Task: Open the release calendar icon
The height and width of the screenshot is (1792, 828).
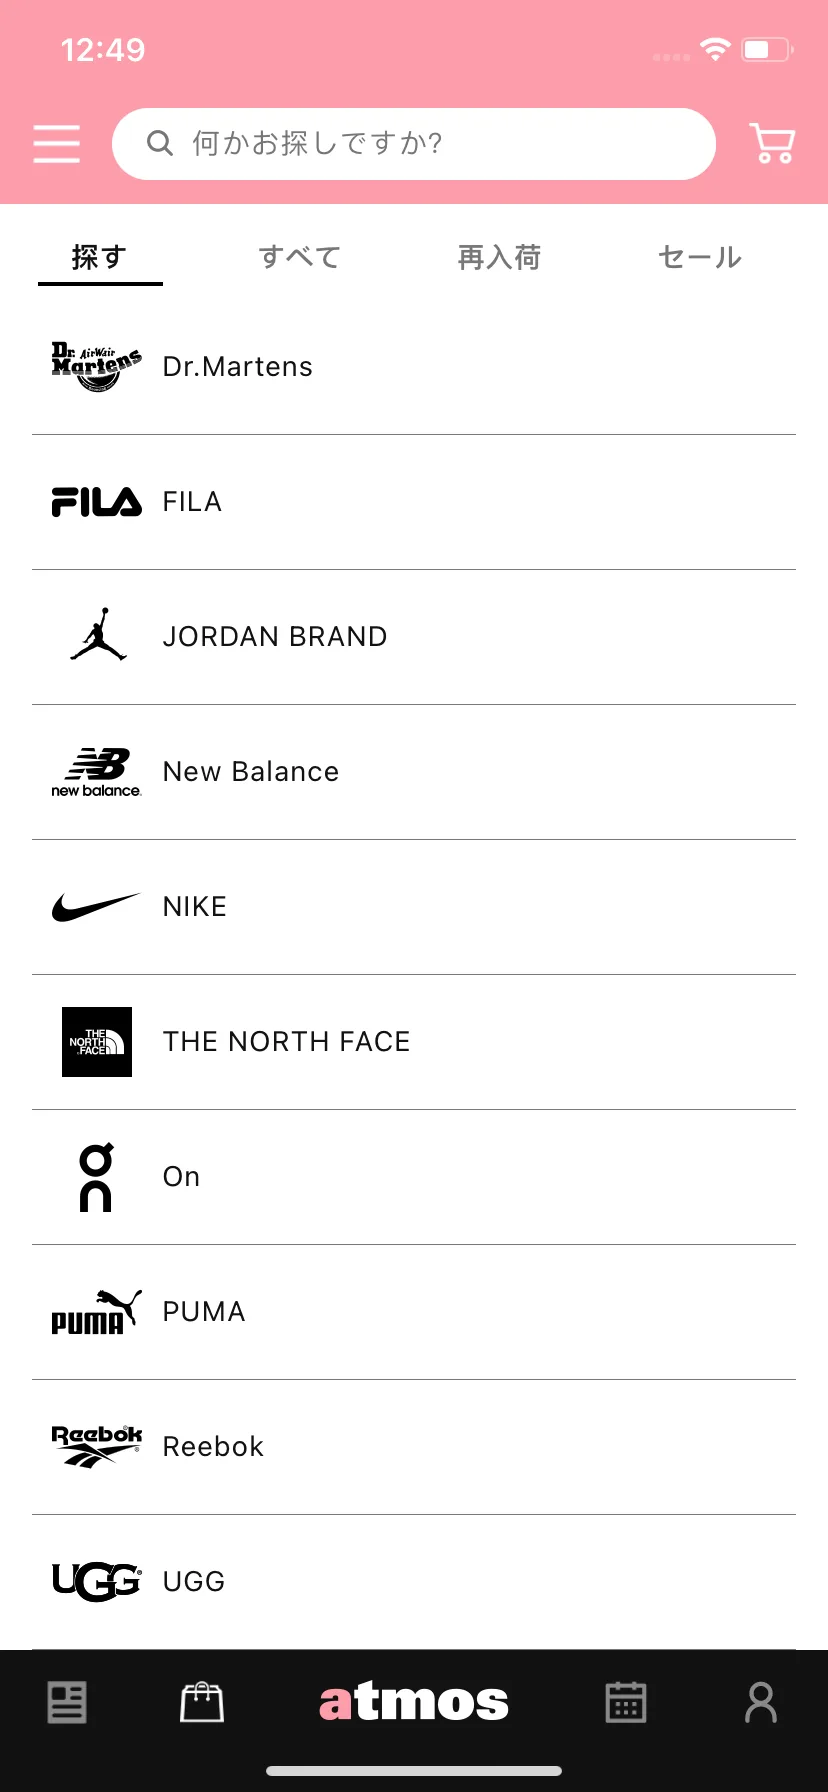Action: pyautogui.click(x=626, y=1702)
